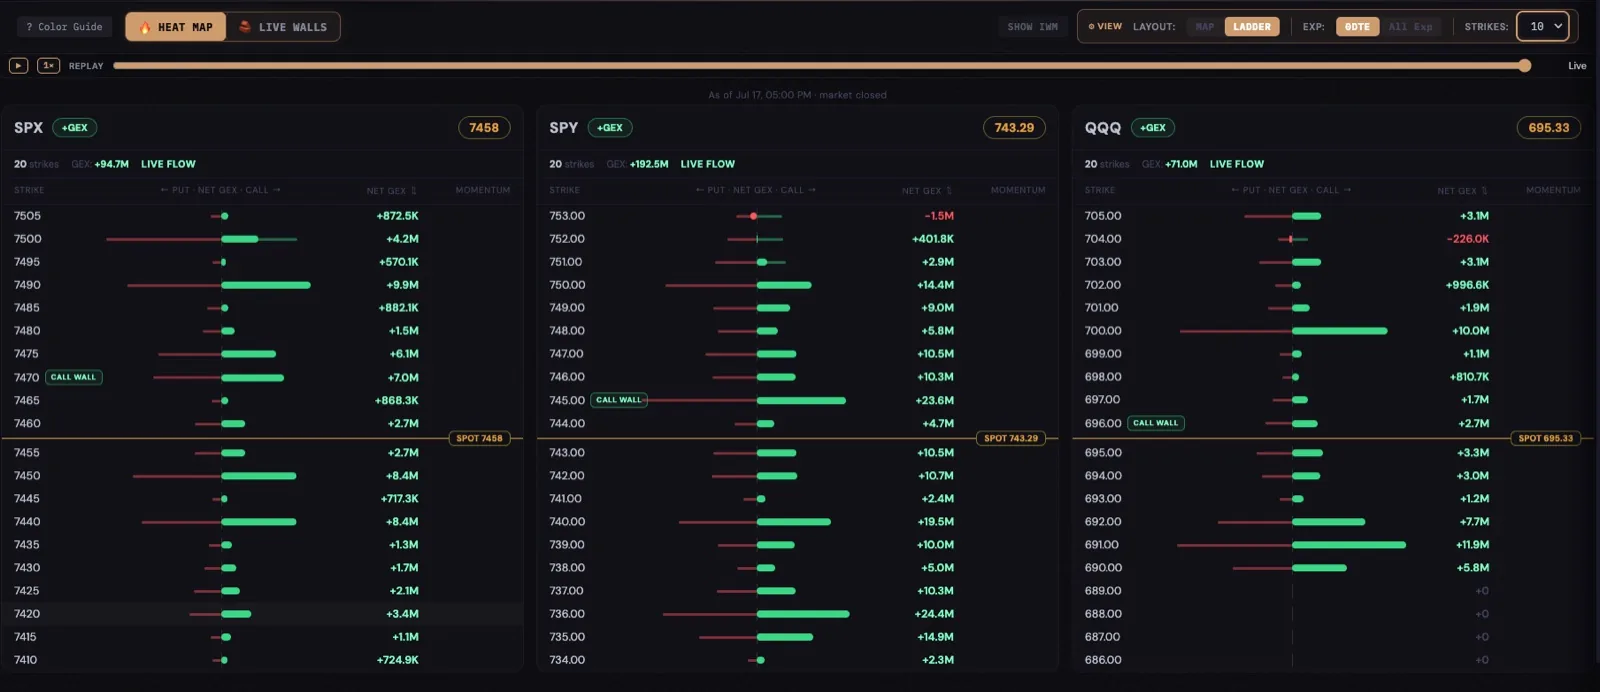This screenshot has width=1600, height=692.
Task: Open the Color Guide help
Action: point(65,27)
